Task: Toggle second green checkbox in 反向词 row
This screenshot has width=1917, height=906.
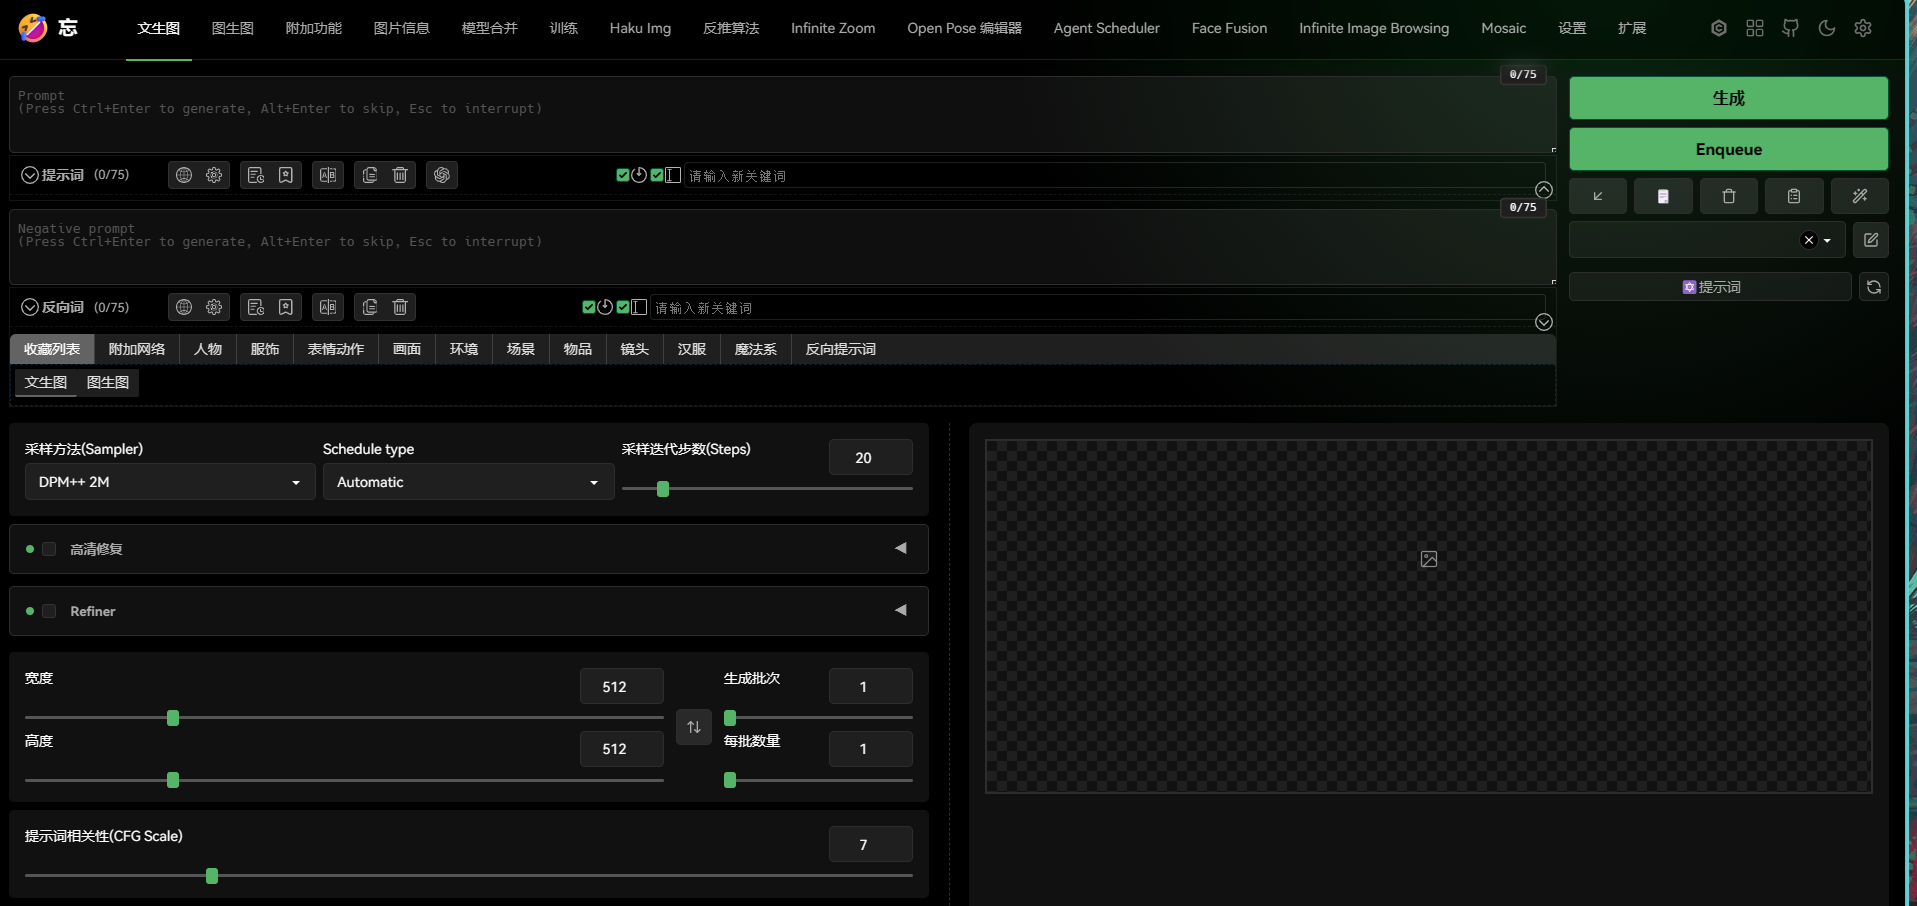Action: 623,307
